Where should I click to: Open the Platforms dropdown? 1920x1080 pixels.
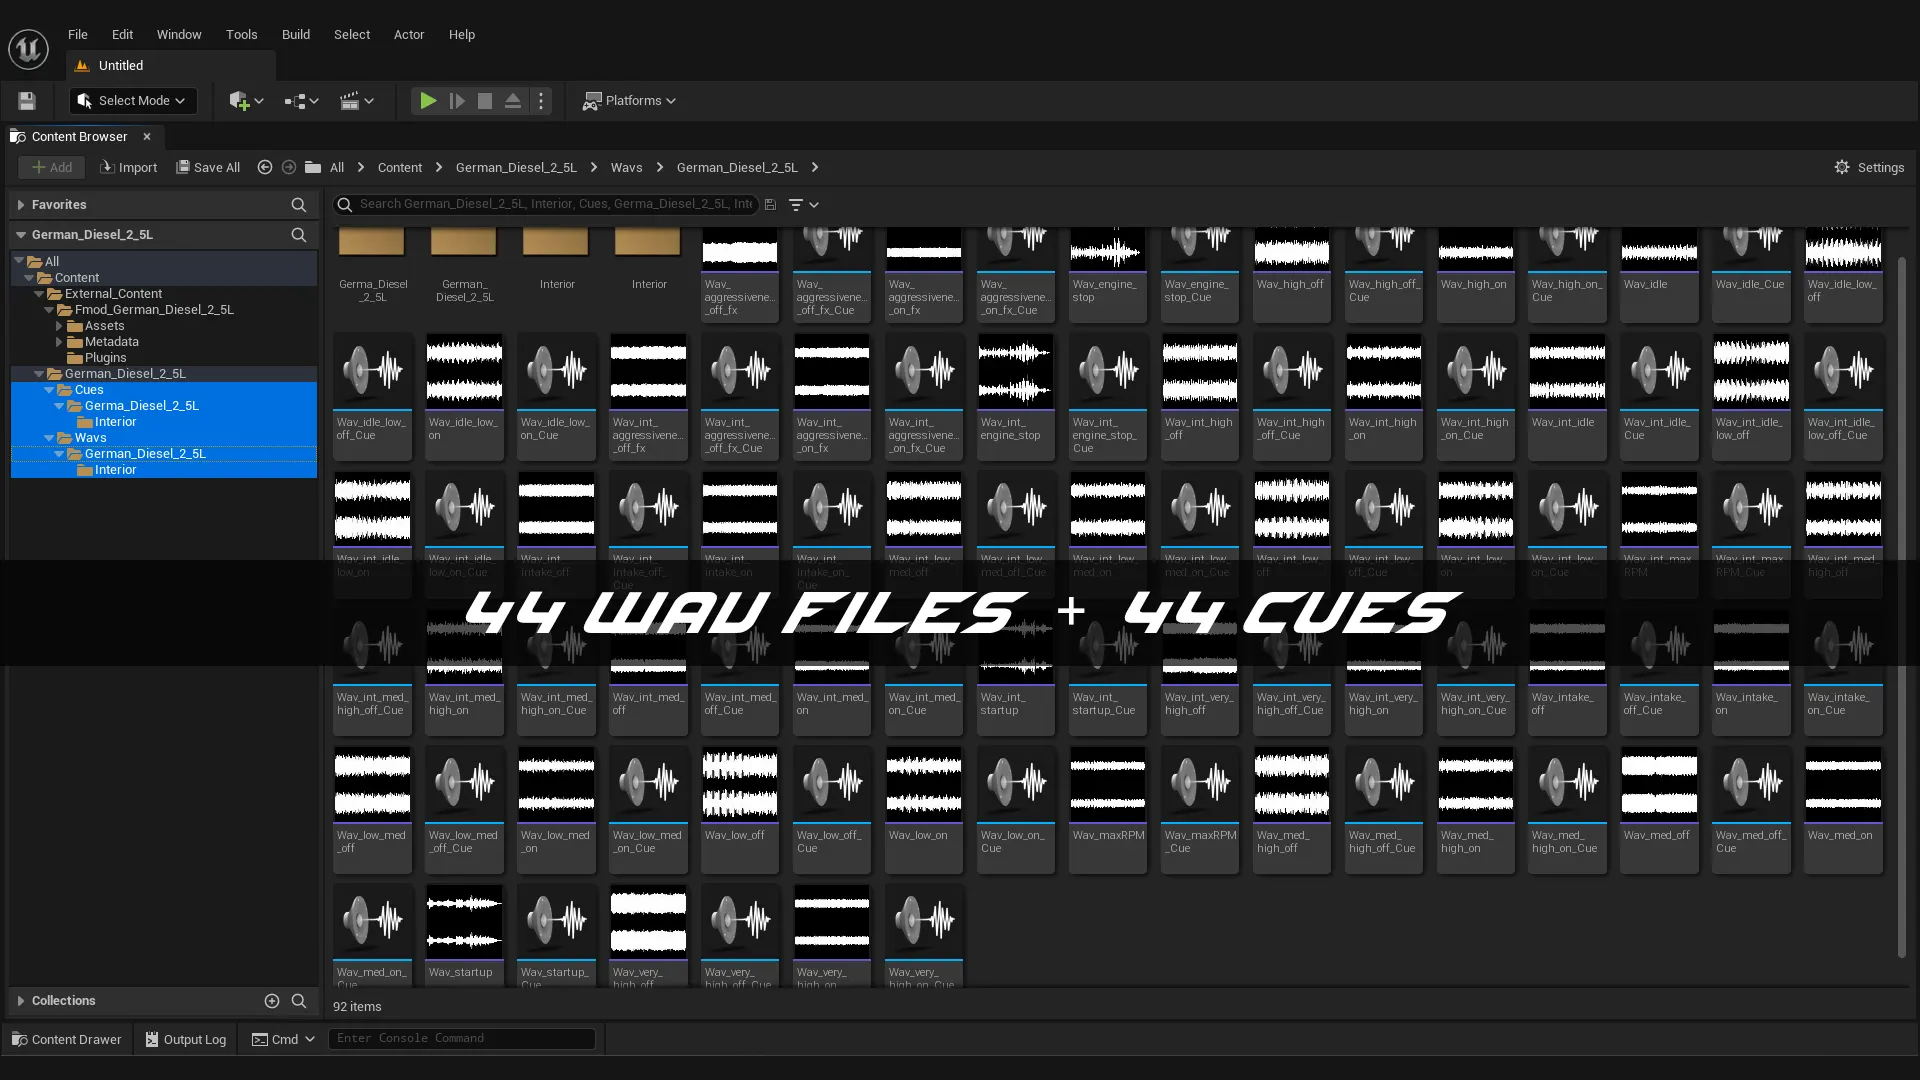(x=630, y=101)
